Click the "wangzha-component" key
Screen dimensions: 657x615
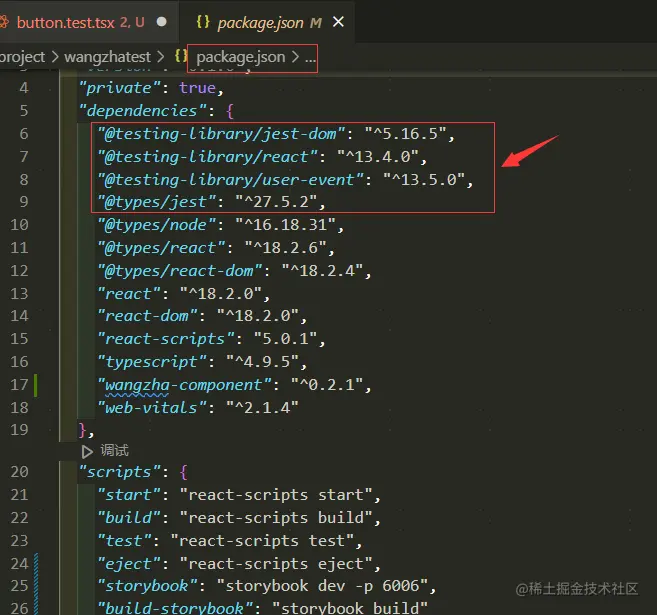[x=184, y=385]
